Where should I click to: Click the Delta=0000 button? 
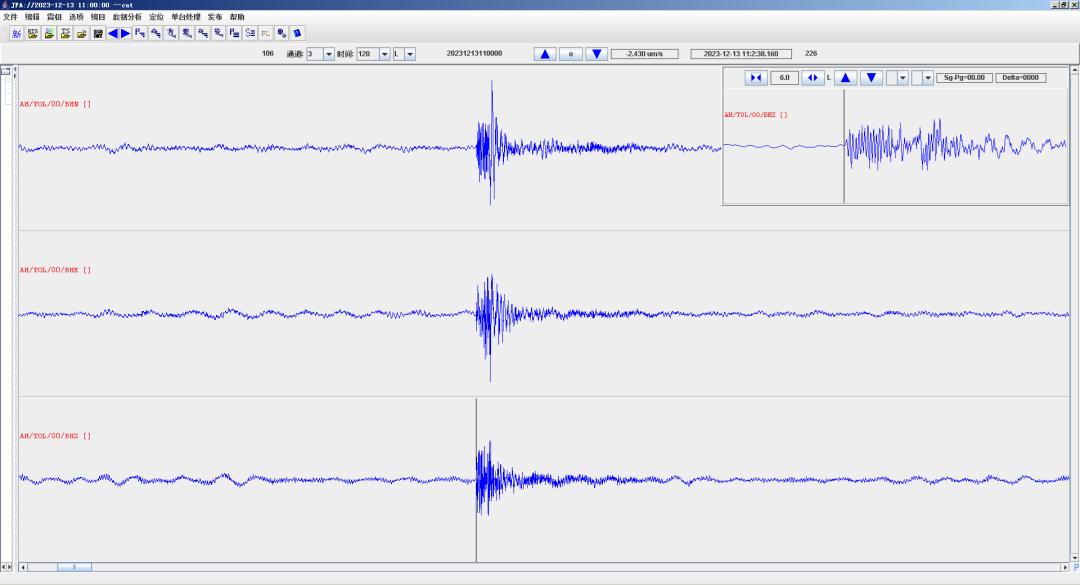(1020, 78)
